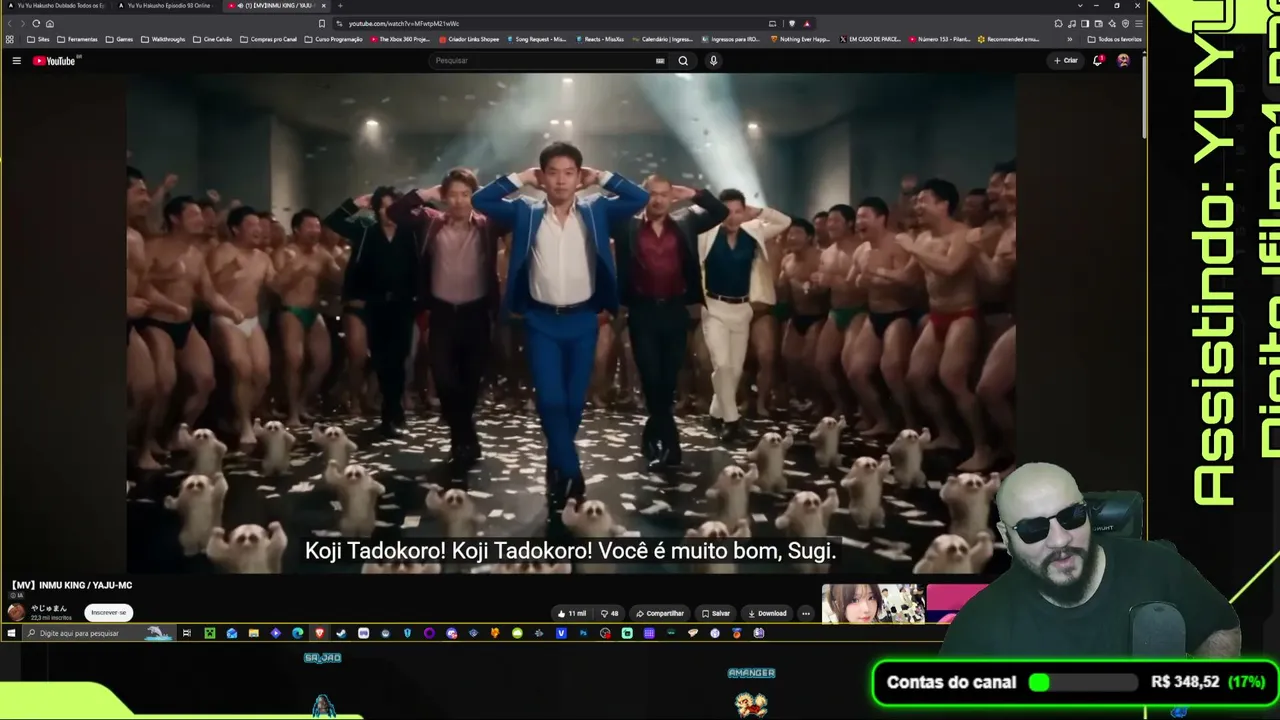Click the YouTube search magnifier button
1280x720 pixels.
coord(683,61)
